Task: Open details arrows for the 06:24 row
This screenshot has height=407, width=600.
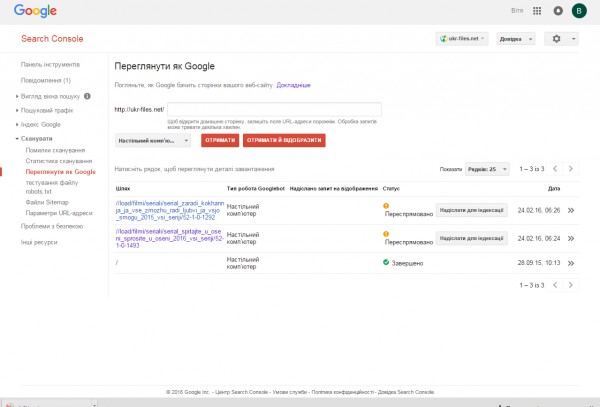Action: tap(571, 238)
